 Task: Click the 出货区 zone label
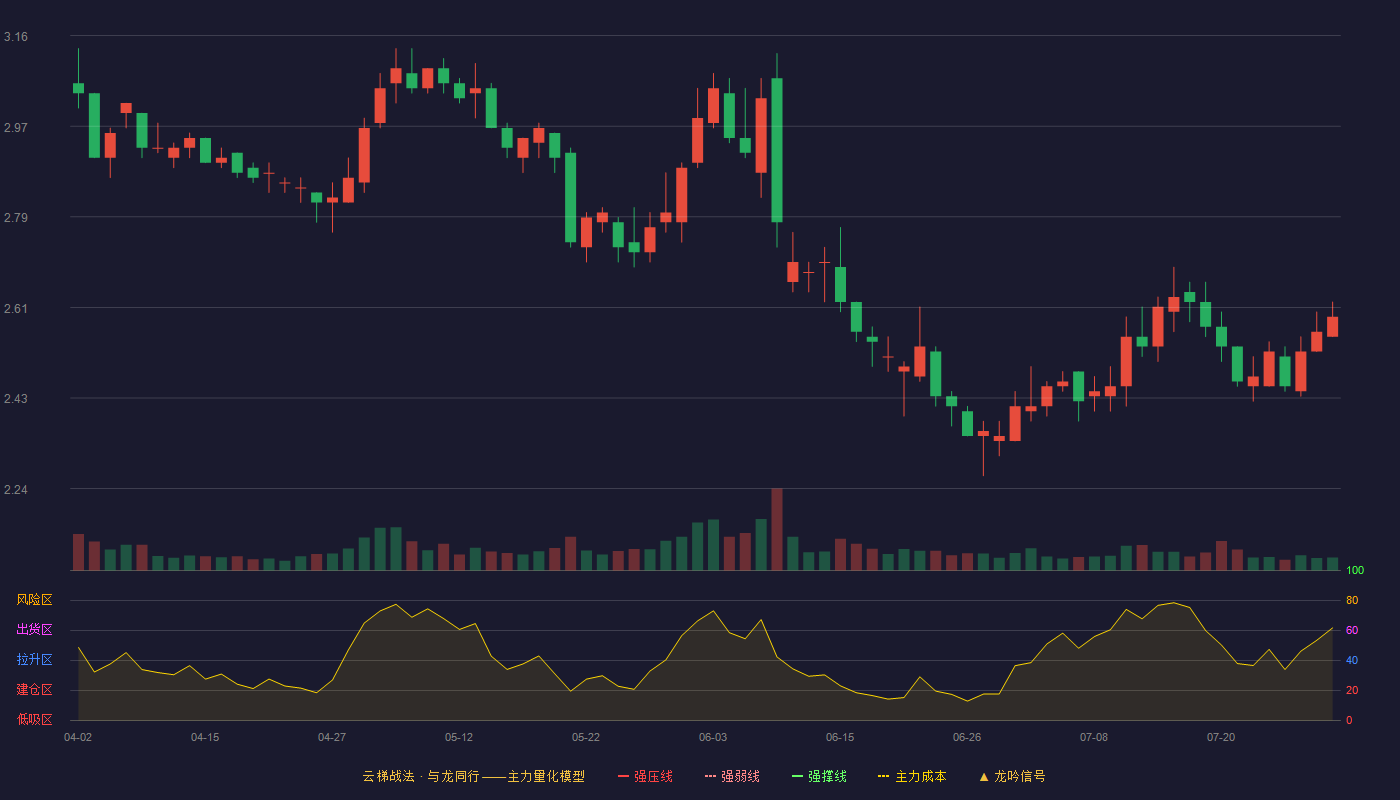click(x=34, y=630)
